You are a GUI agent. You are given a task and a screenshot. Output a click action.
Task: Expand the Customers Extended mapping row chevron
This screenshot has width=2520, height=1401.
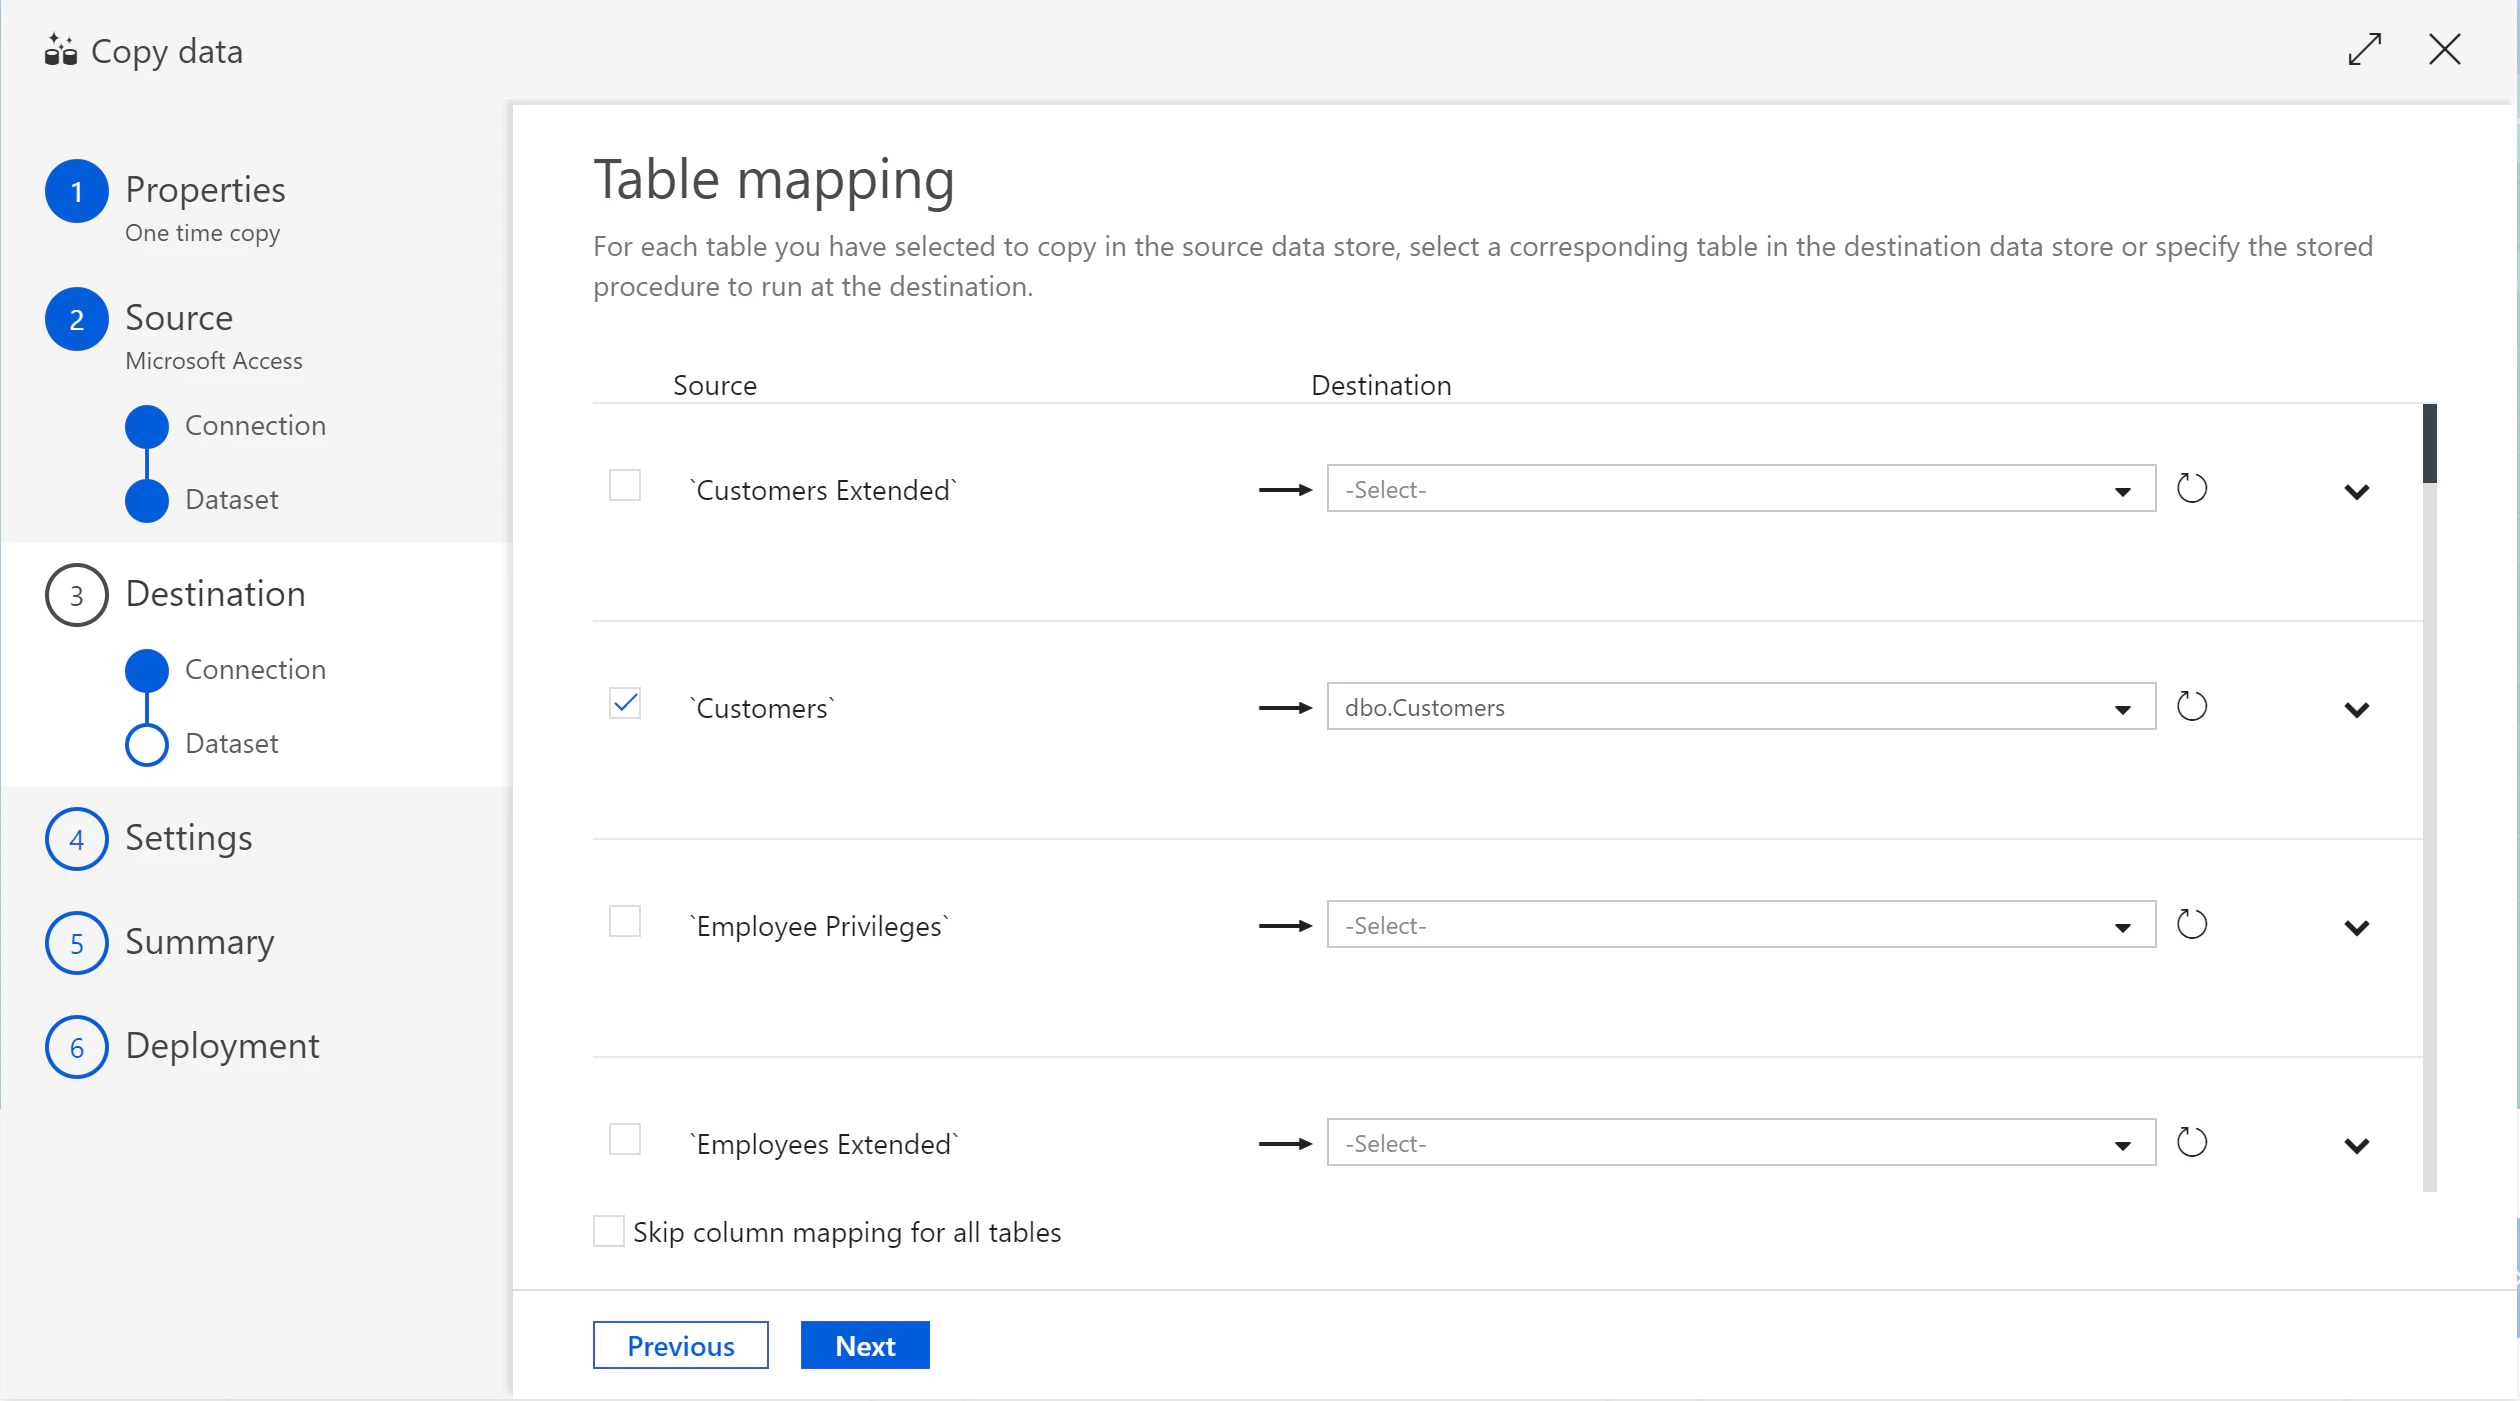click(x=2357, y=492)
